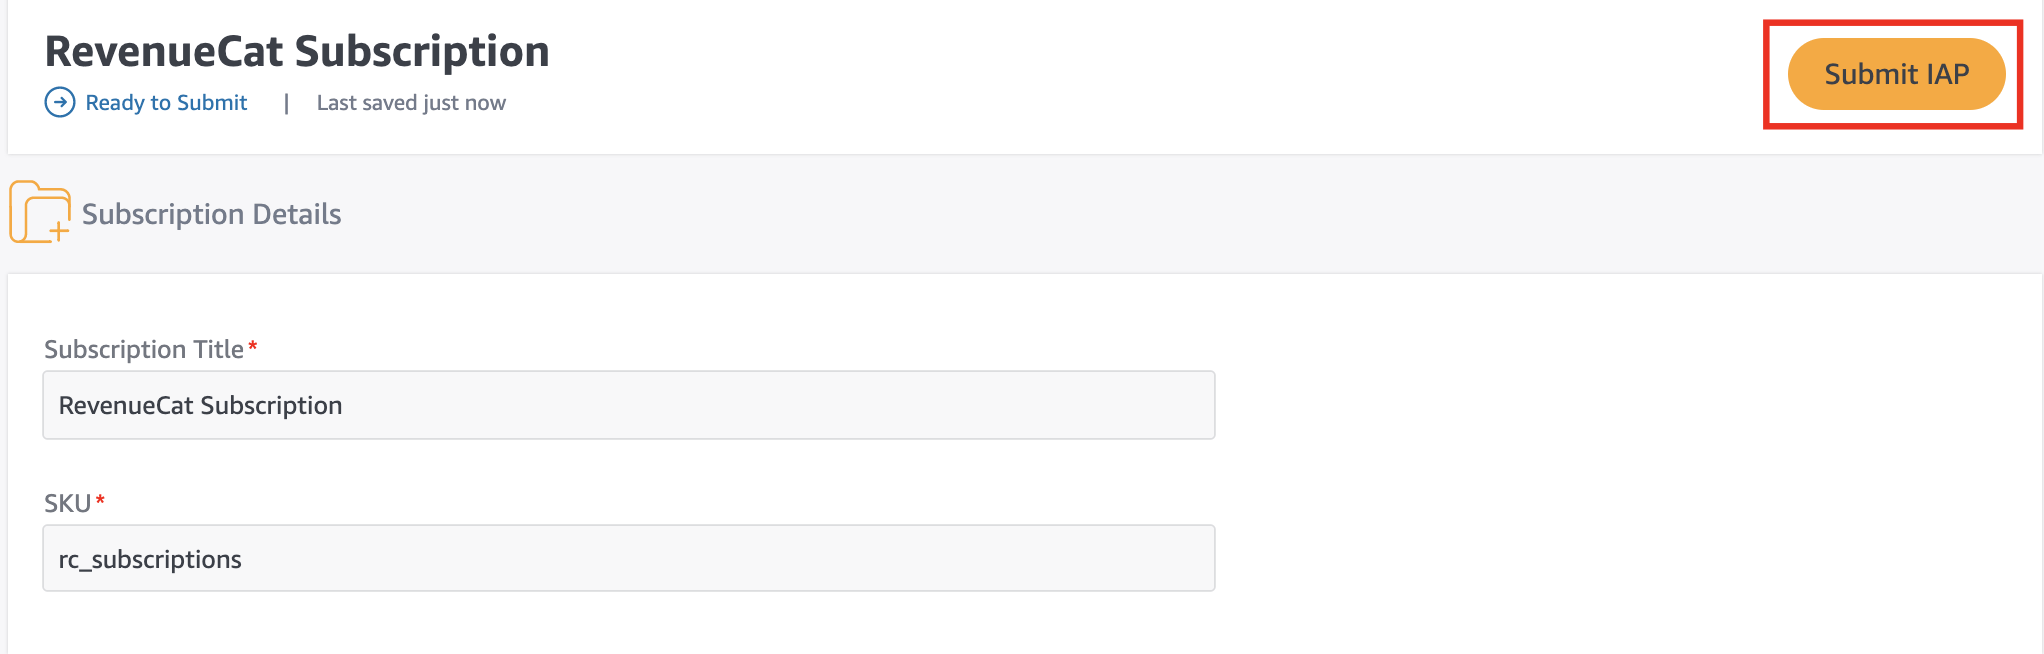Screen dimensions: 2044x654
Task: Click the red asterisk beside the SKU label
Action: click(100, 501)
